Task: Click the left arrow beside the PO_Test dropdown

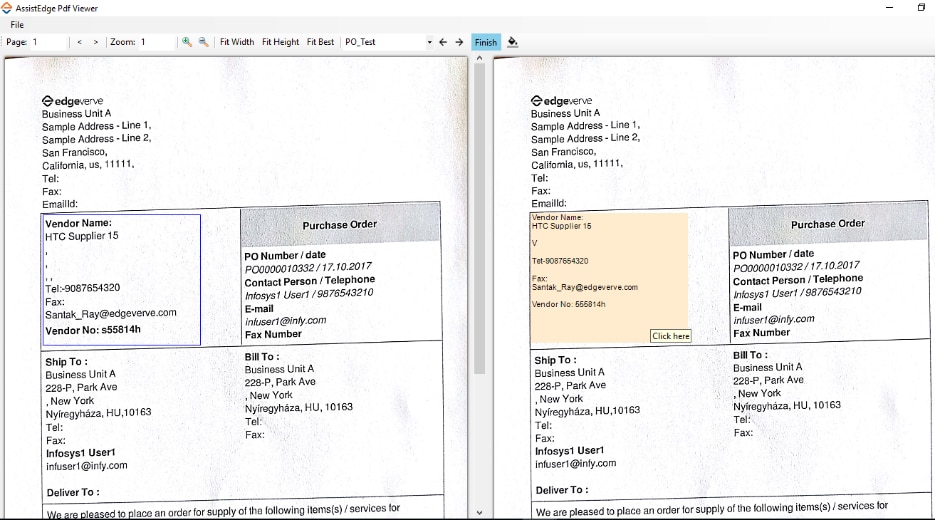Action: (x=443, y=42)
